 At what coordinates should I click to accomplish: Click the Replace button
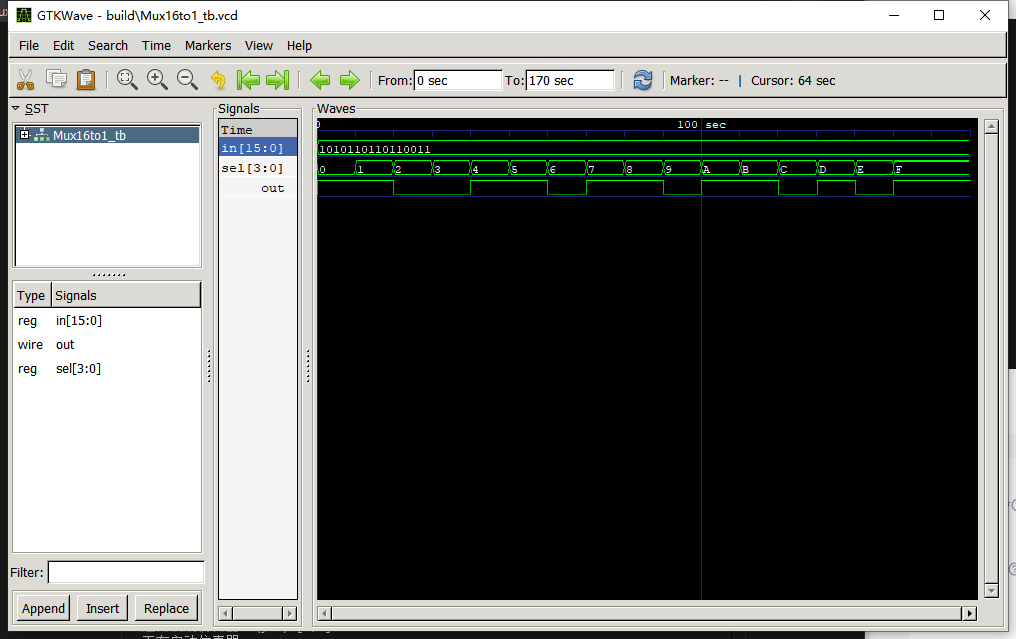(x=165, y=608)
